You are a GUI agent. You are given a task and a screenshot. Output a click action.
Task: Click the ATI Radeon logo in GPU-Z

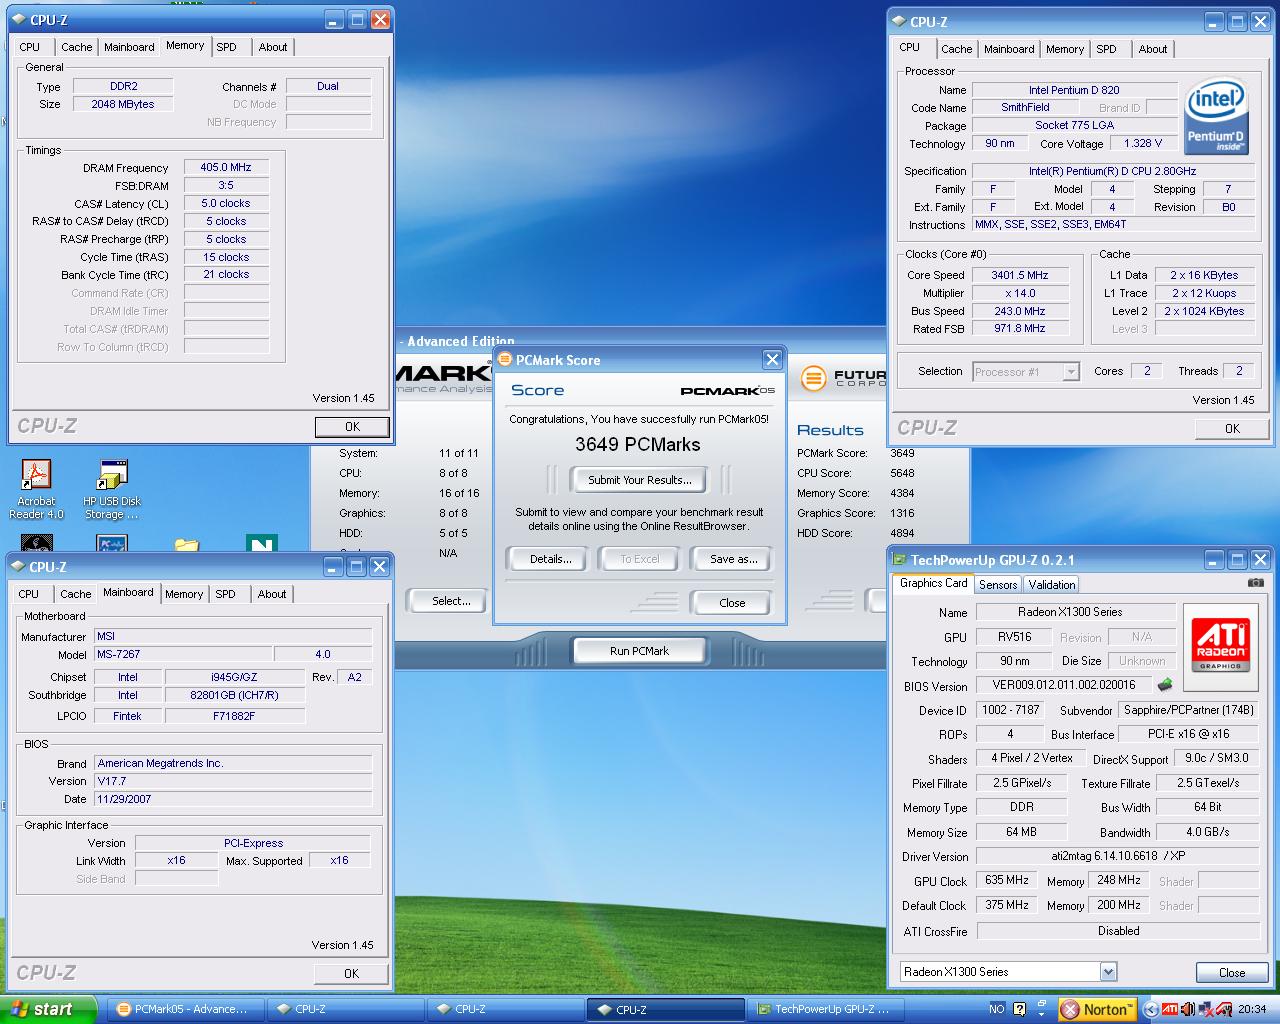[x=1220, y=646]
